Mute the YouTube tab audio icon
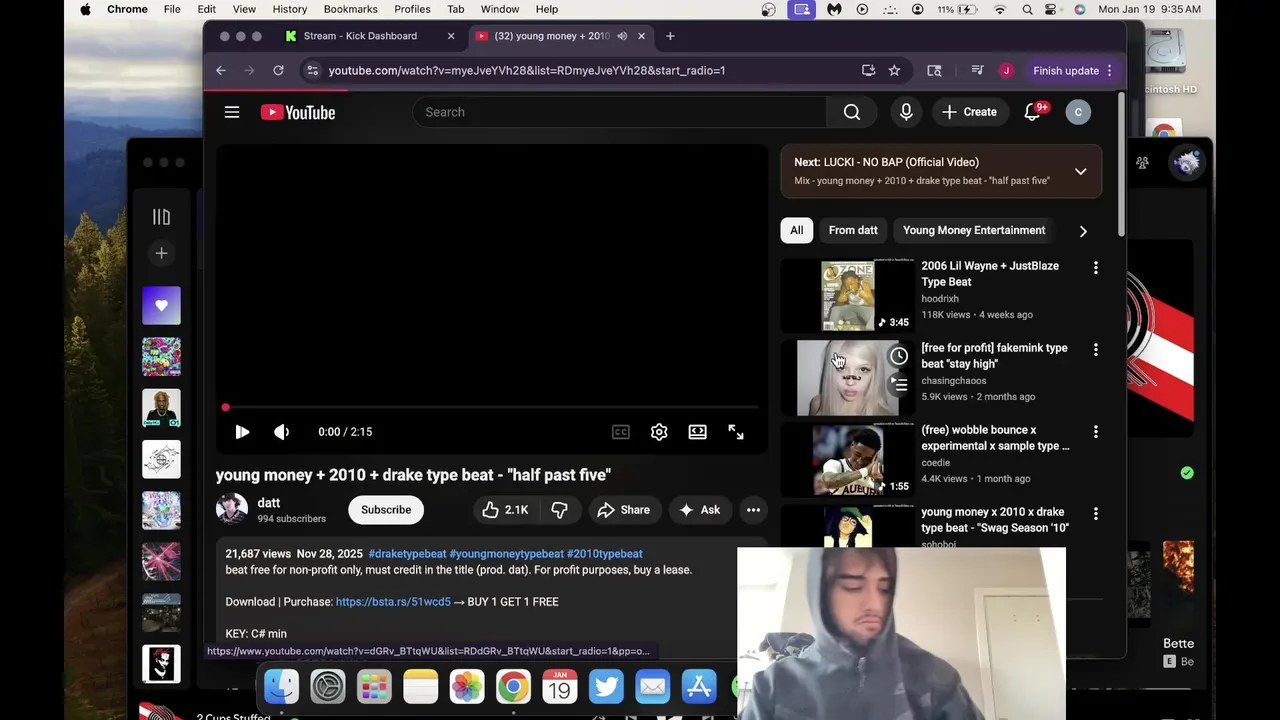This screenshot has width=1280, height=720. [x=622, y=36]
